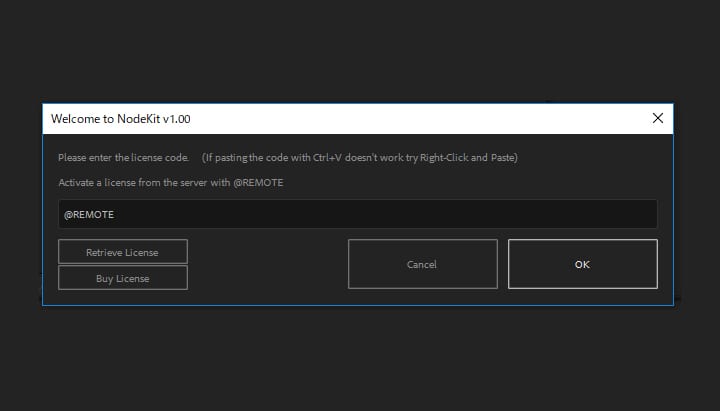Viewport: 720px width, 411px height.
Task: Open the Buy License page
Action: (x=123, y=278)
